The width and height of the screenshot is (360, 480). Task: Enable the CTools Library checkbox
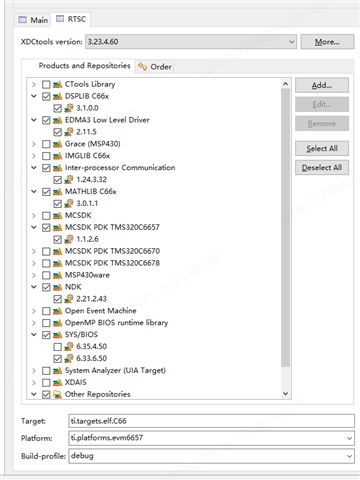click(46, 85)
